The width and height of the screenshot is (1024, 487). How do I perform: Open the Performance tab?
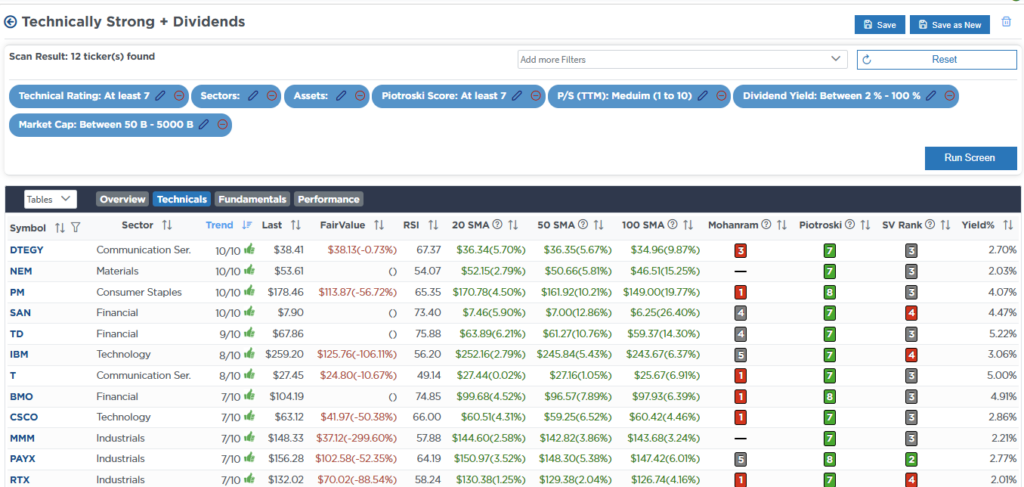click(328, 199)
